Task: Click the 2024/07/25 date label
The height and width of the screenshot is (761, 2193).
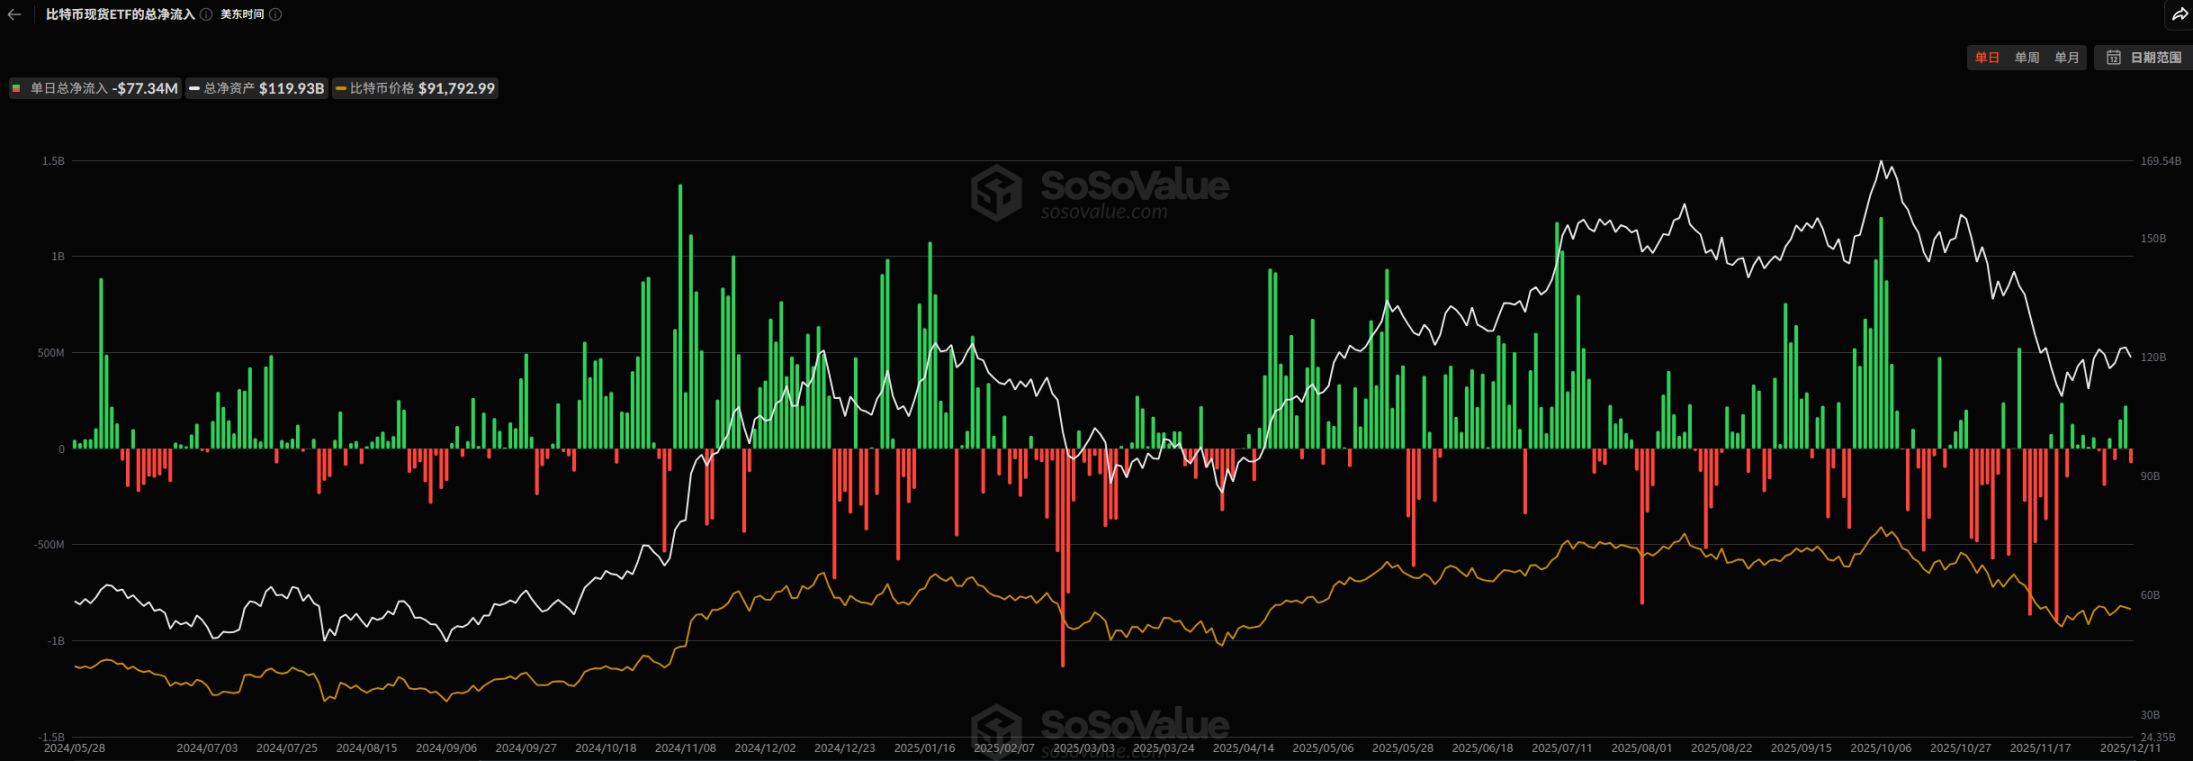Action: click(x=287, y=748)
